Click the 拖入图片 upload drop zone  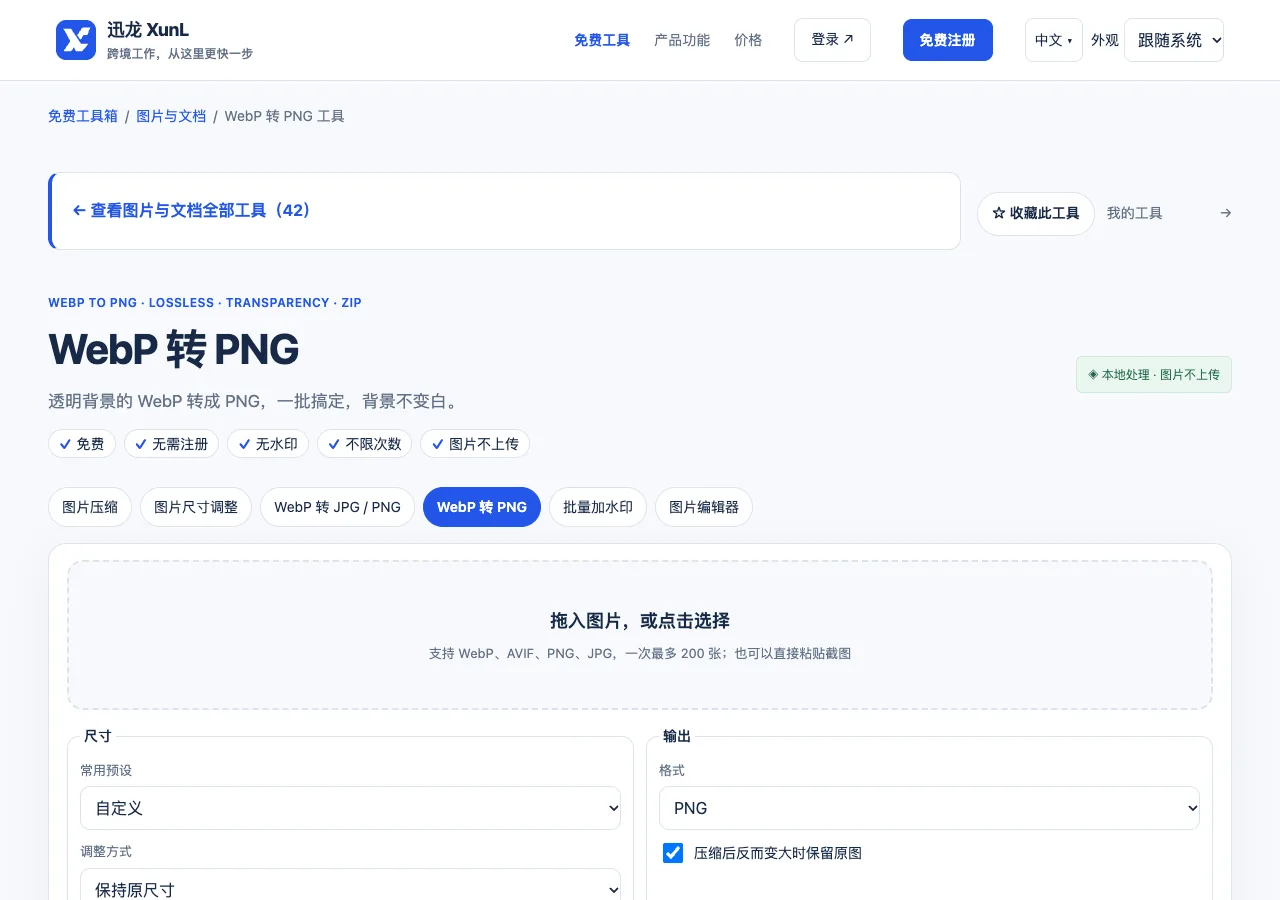click(x=640, y=635)
